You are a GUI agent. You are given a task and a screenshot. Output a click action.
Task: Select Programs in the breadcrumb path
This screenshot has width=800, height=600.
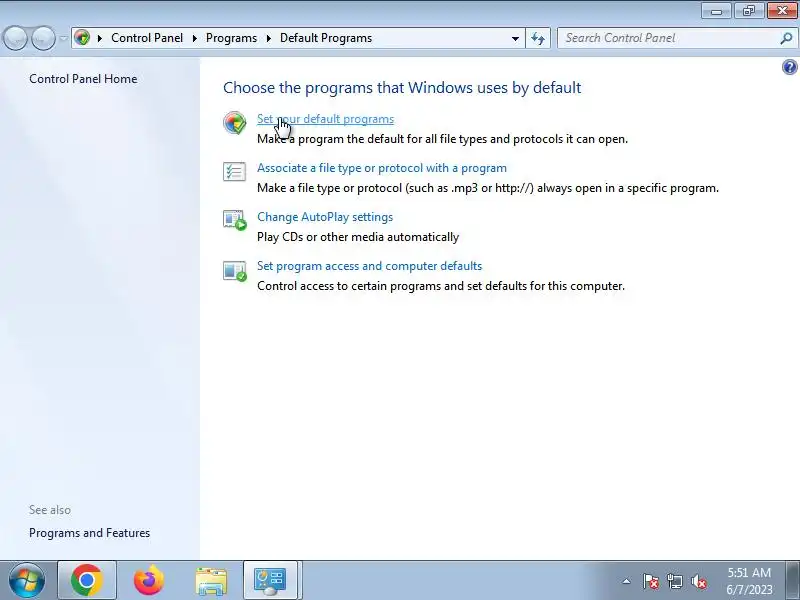click(231, 38)
